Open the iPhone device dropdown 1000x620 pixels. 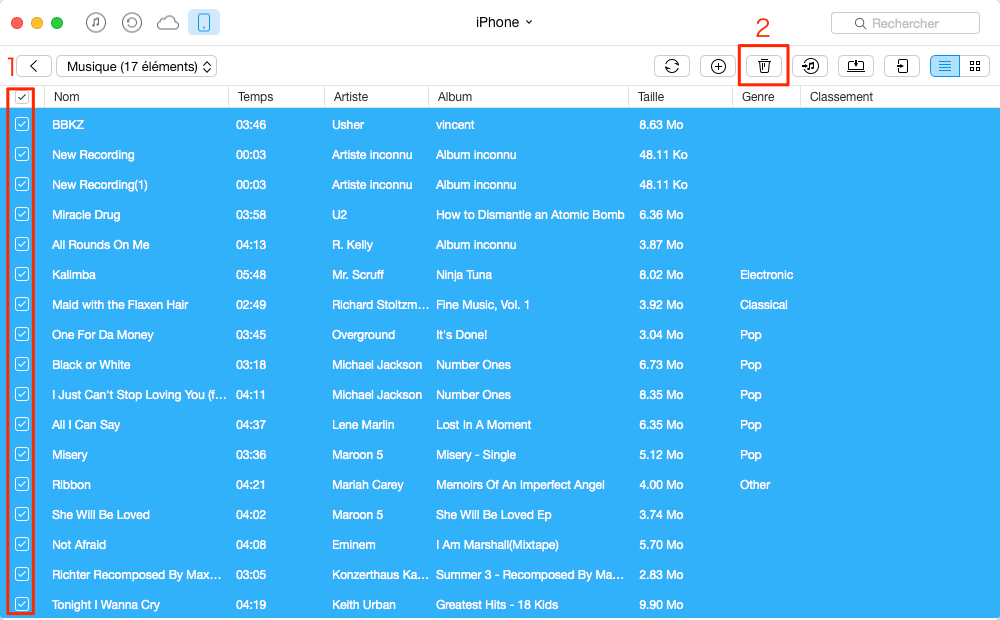504,22
